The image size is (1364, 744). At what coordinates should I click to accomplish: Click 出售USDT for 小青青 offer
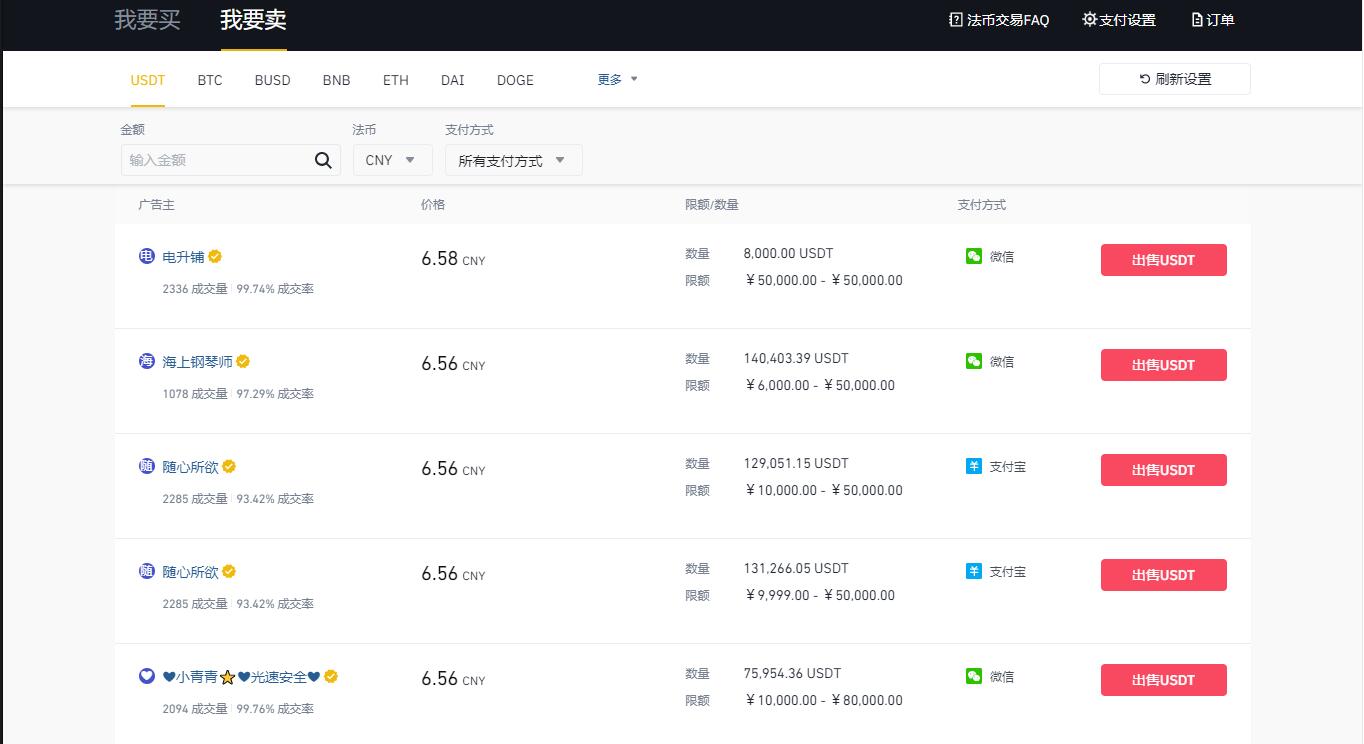tap(1163, 680)
